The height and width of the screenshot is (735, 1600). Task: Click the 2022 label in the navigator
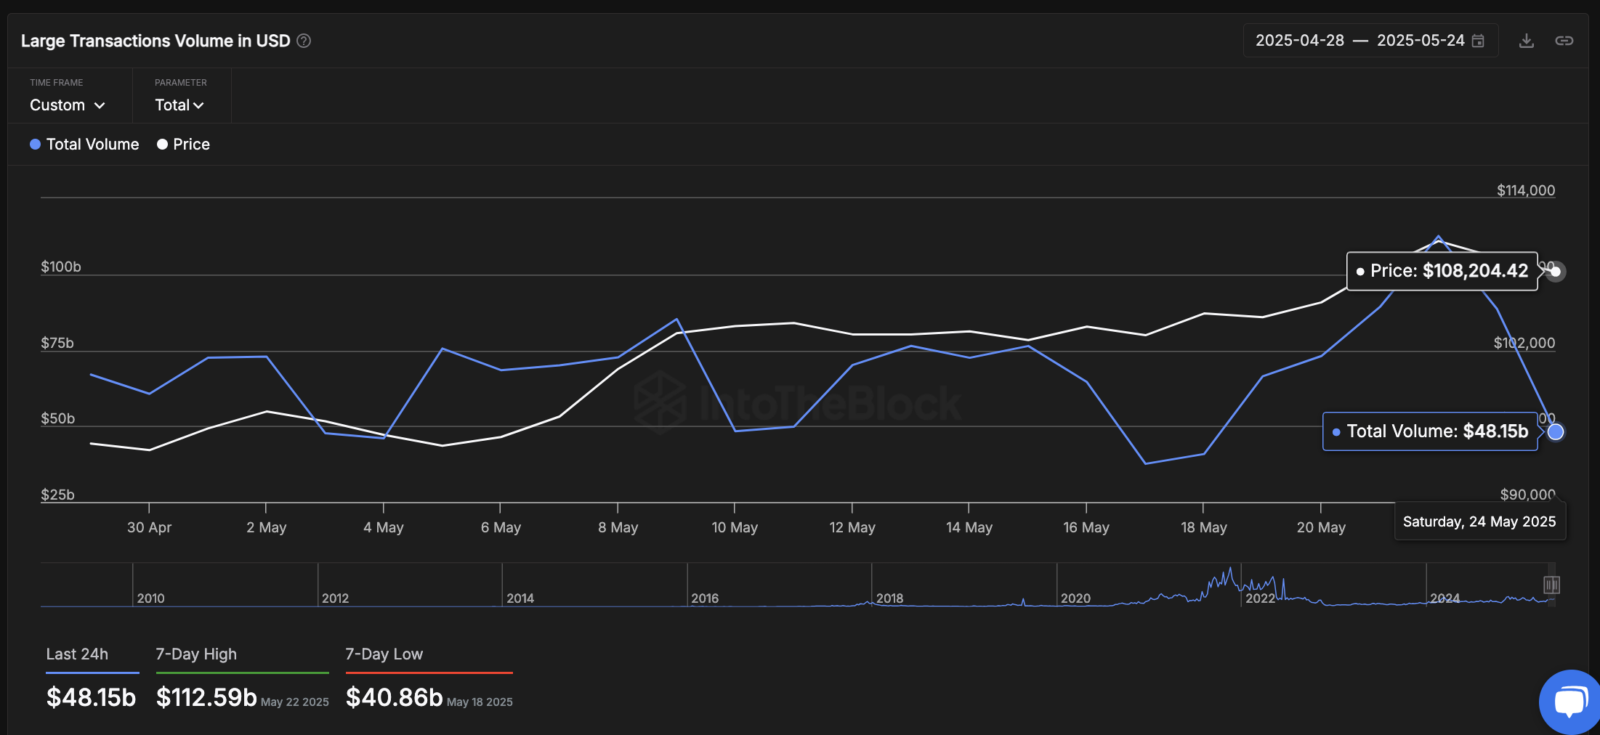point(1260,598)
